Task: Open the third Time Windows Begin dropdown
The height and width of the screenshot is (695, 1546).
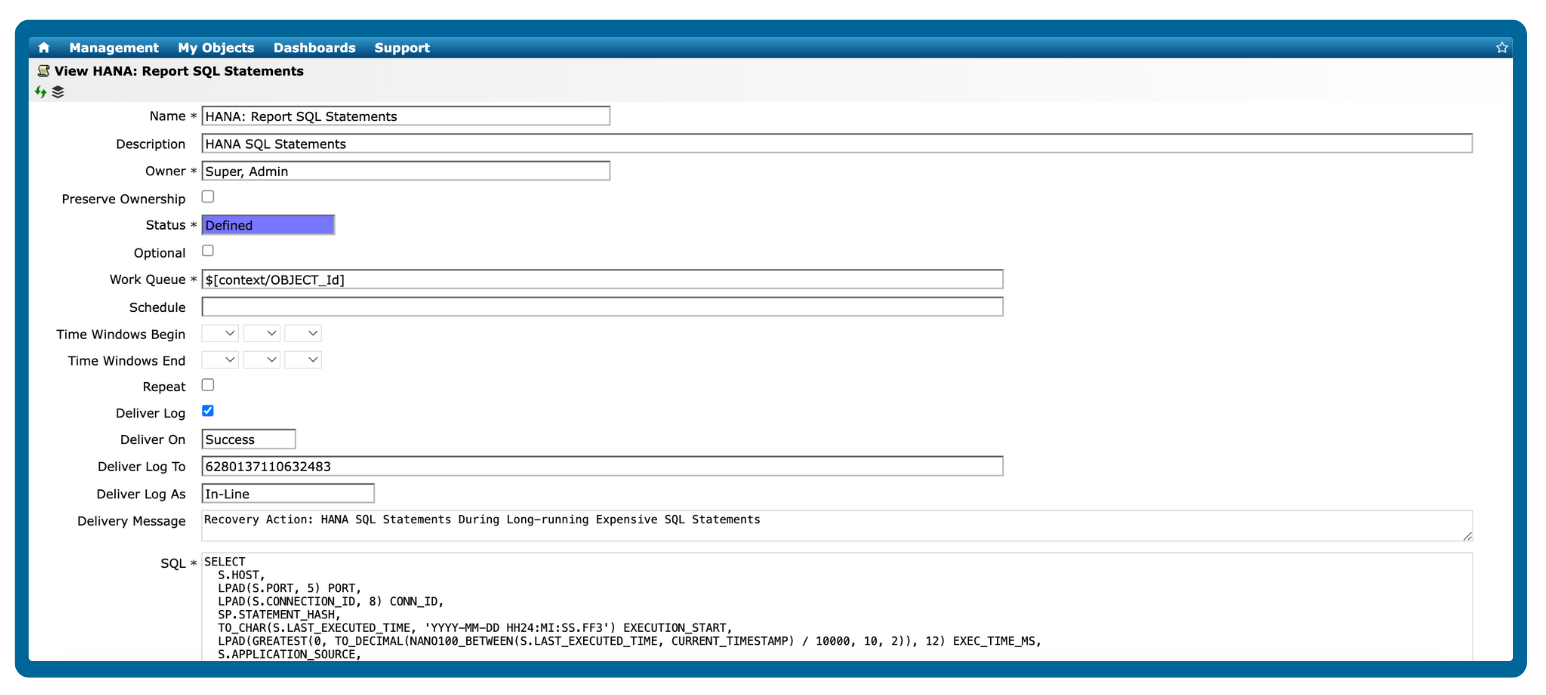Action: (303, 333)
